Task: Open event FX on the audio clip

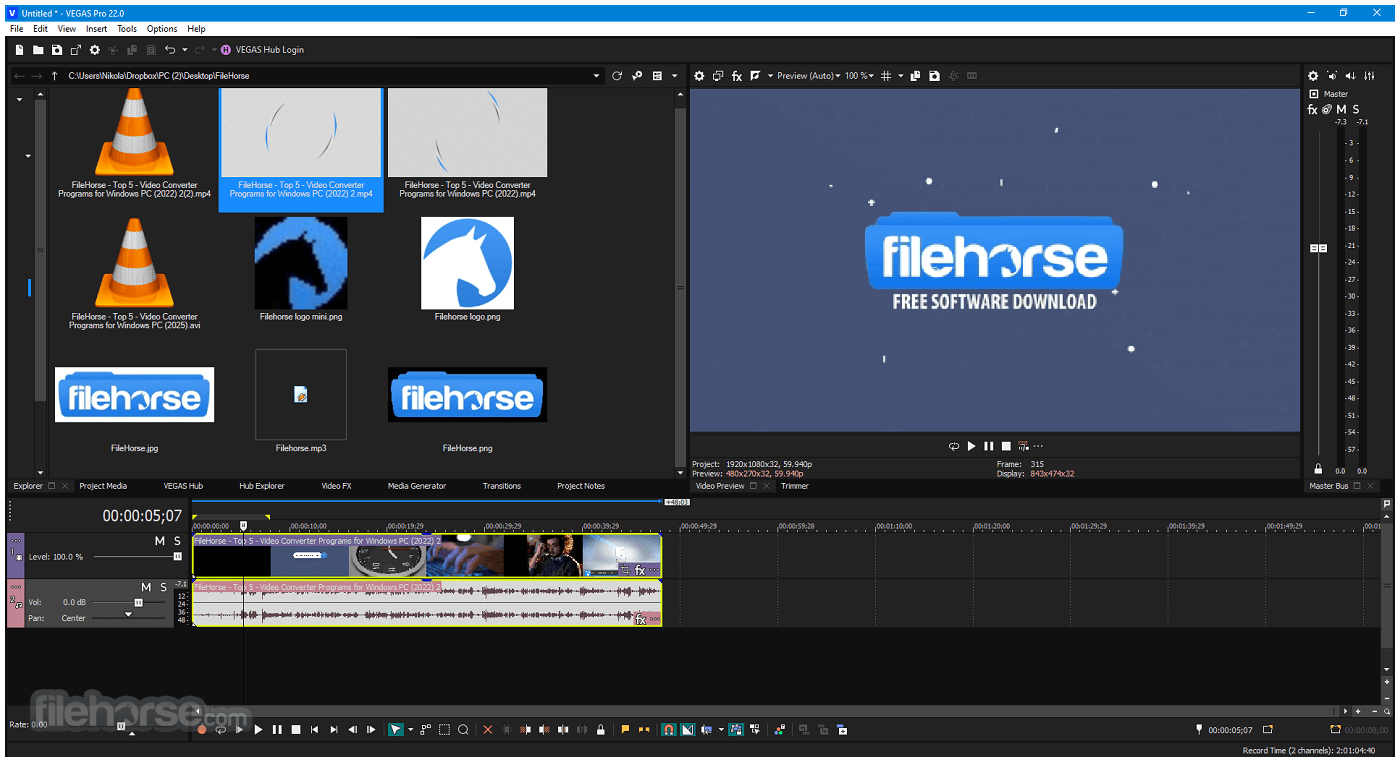Action: click(x=640, y=620)
